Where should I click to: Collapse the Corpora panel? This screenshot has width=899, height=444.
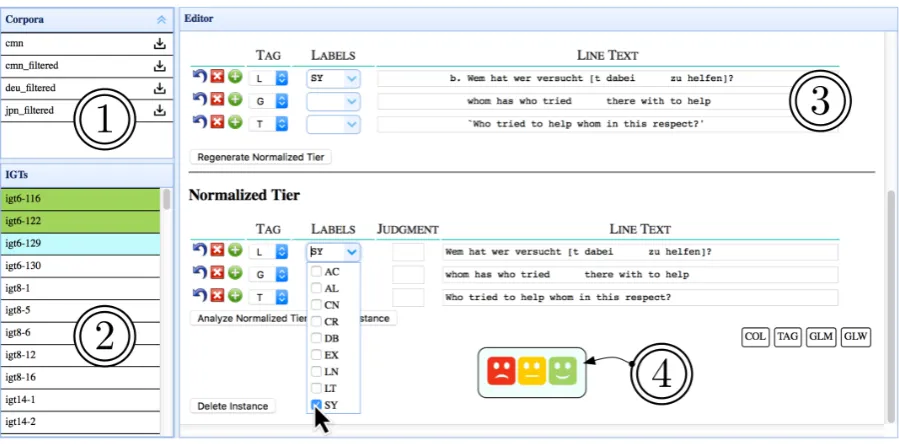pos(162,20)
